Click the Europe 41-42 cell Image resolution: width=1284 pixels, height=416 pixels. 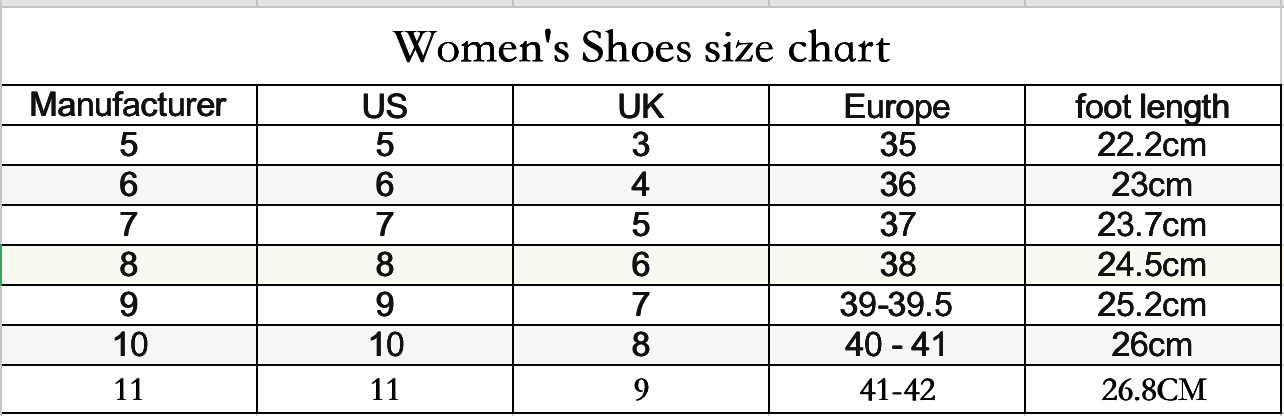click(897, 389)
